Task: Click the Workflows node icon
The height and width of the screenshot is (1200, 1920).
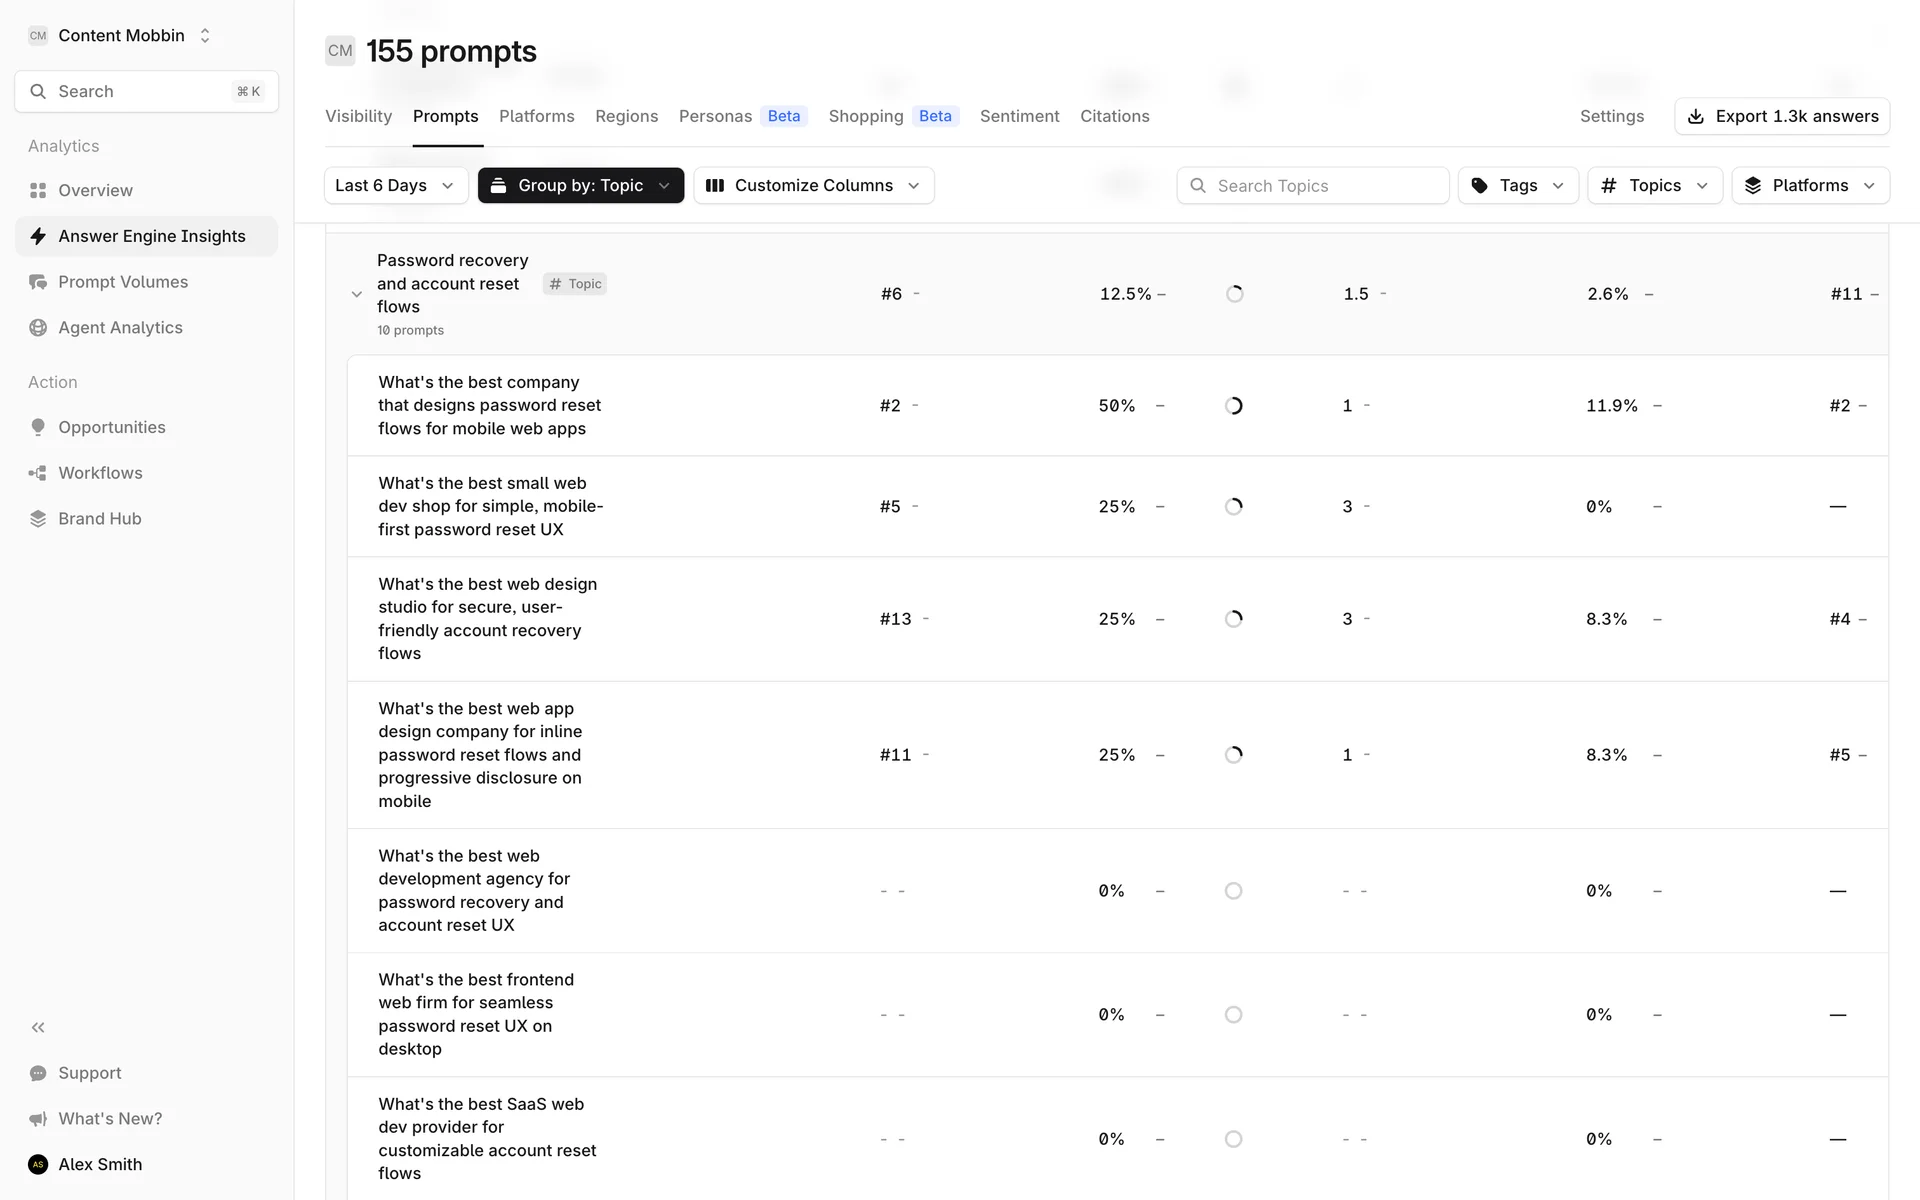Action: [x=38, y=473]
